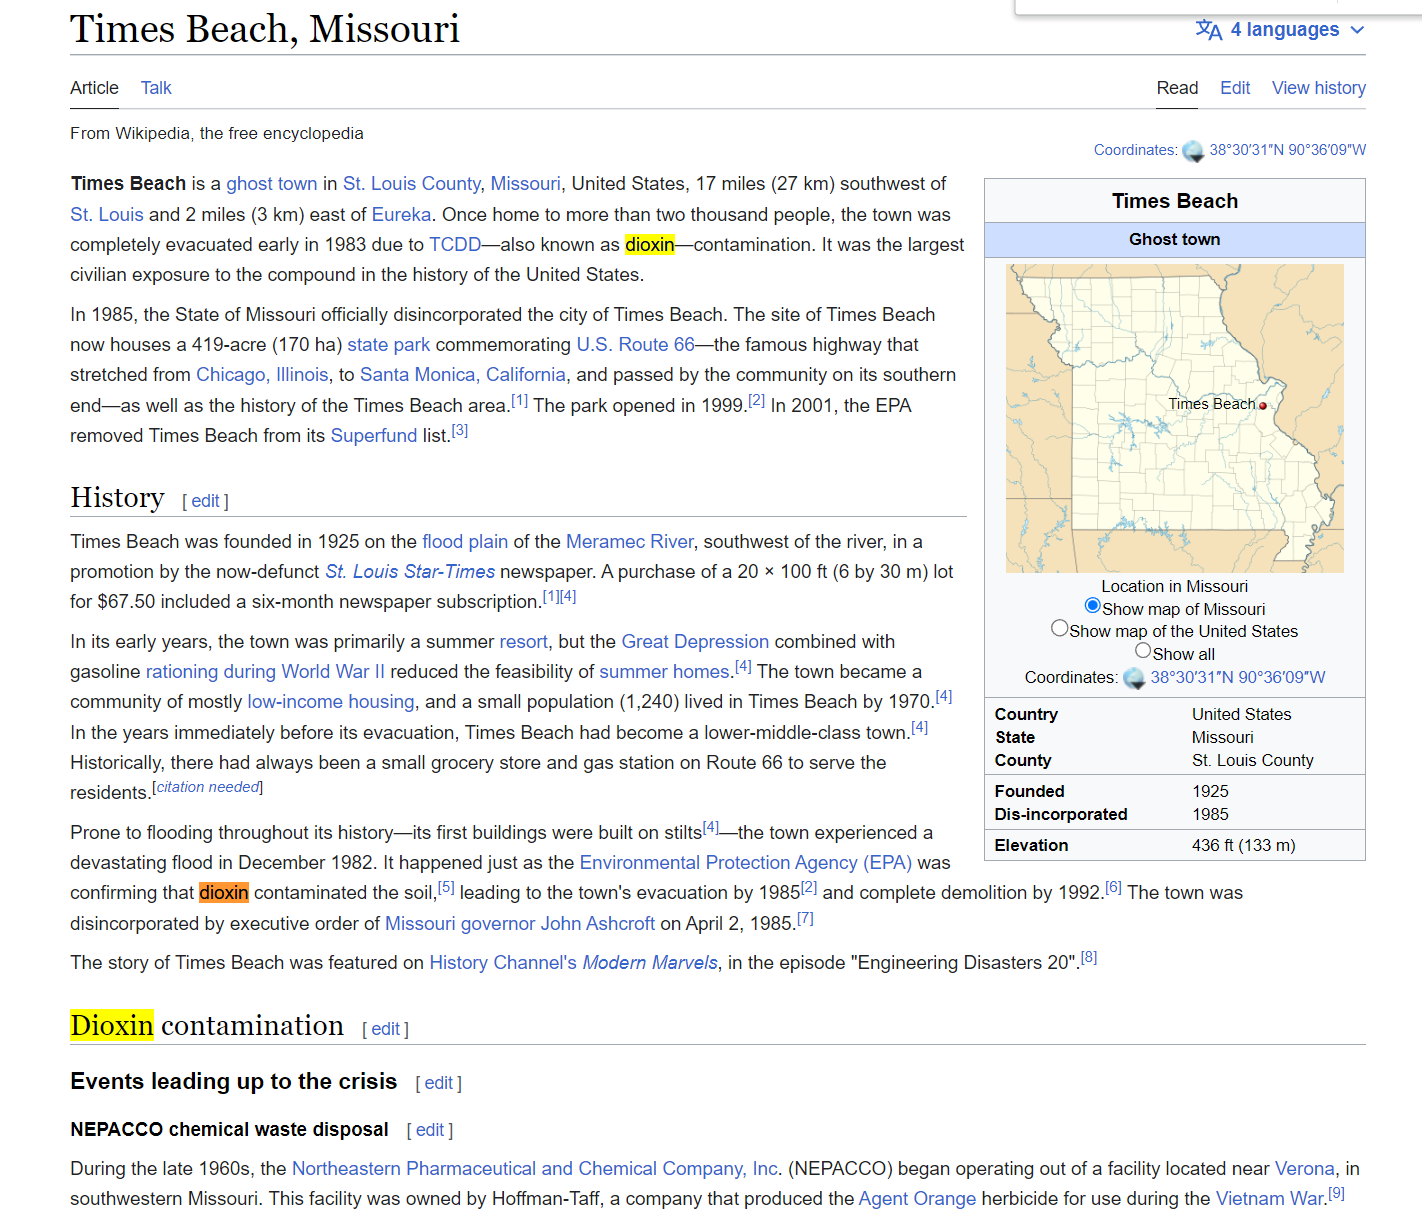Screen dimensions: 1422x1213
Task: Open rationing during World War II link
Action: (x=265, y=672)
